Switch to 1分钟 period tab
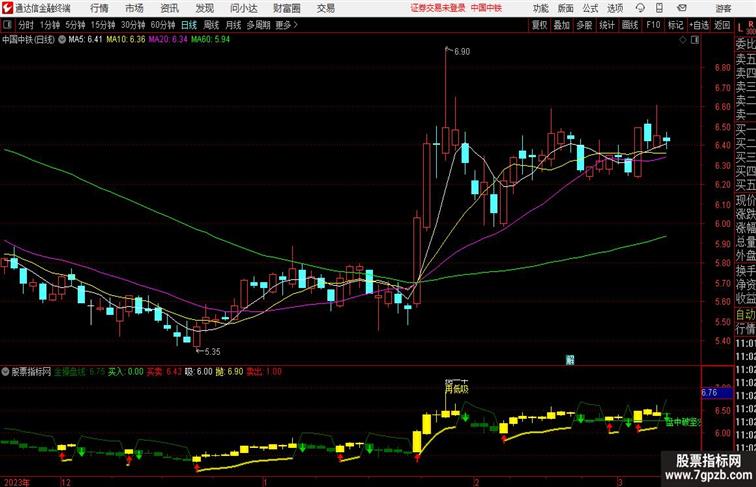This screenshot has width=756, height=487. click(50, 25)
